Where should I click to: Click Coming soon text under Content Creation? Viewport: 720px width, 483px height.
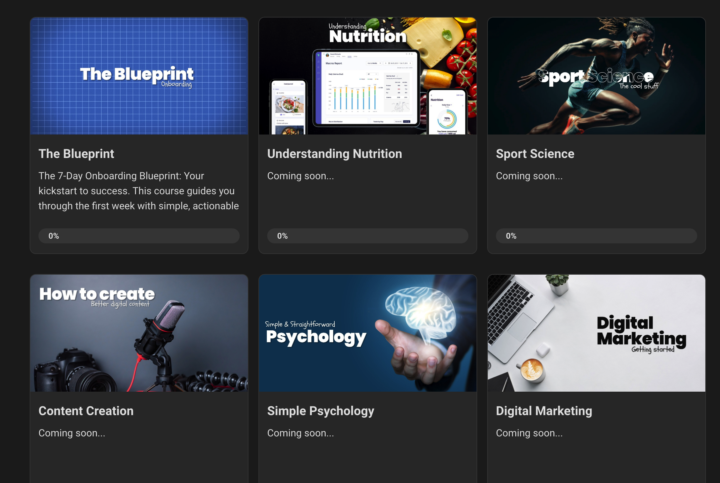pos(72,433)
